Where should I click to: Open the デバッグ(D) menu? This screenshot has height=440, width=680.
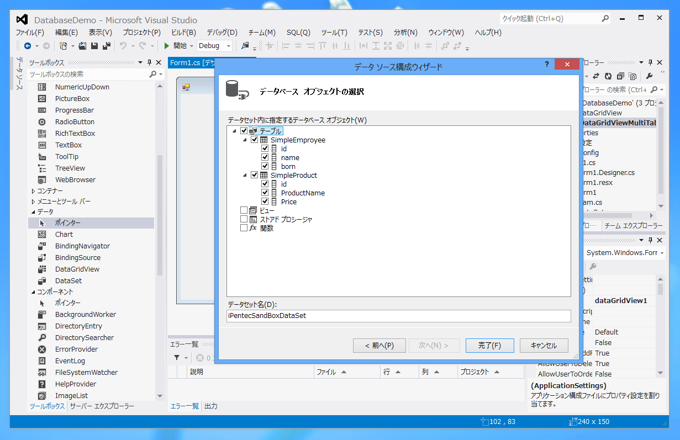pos(222,33)
